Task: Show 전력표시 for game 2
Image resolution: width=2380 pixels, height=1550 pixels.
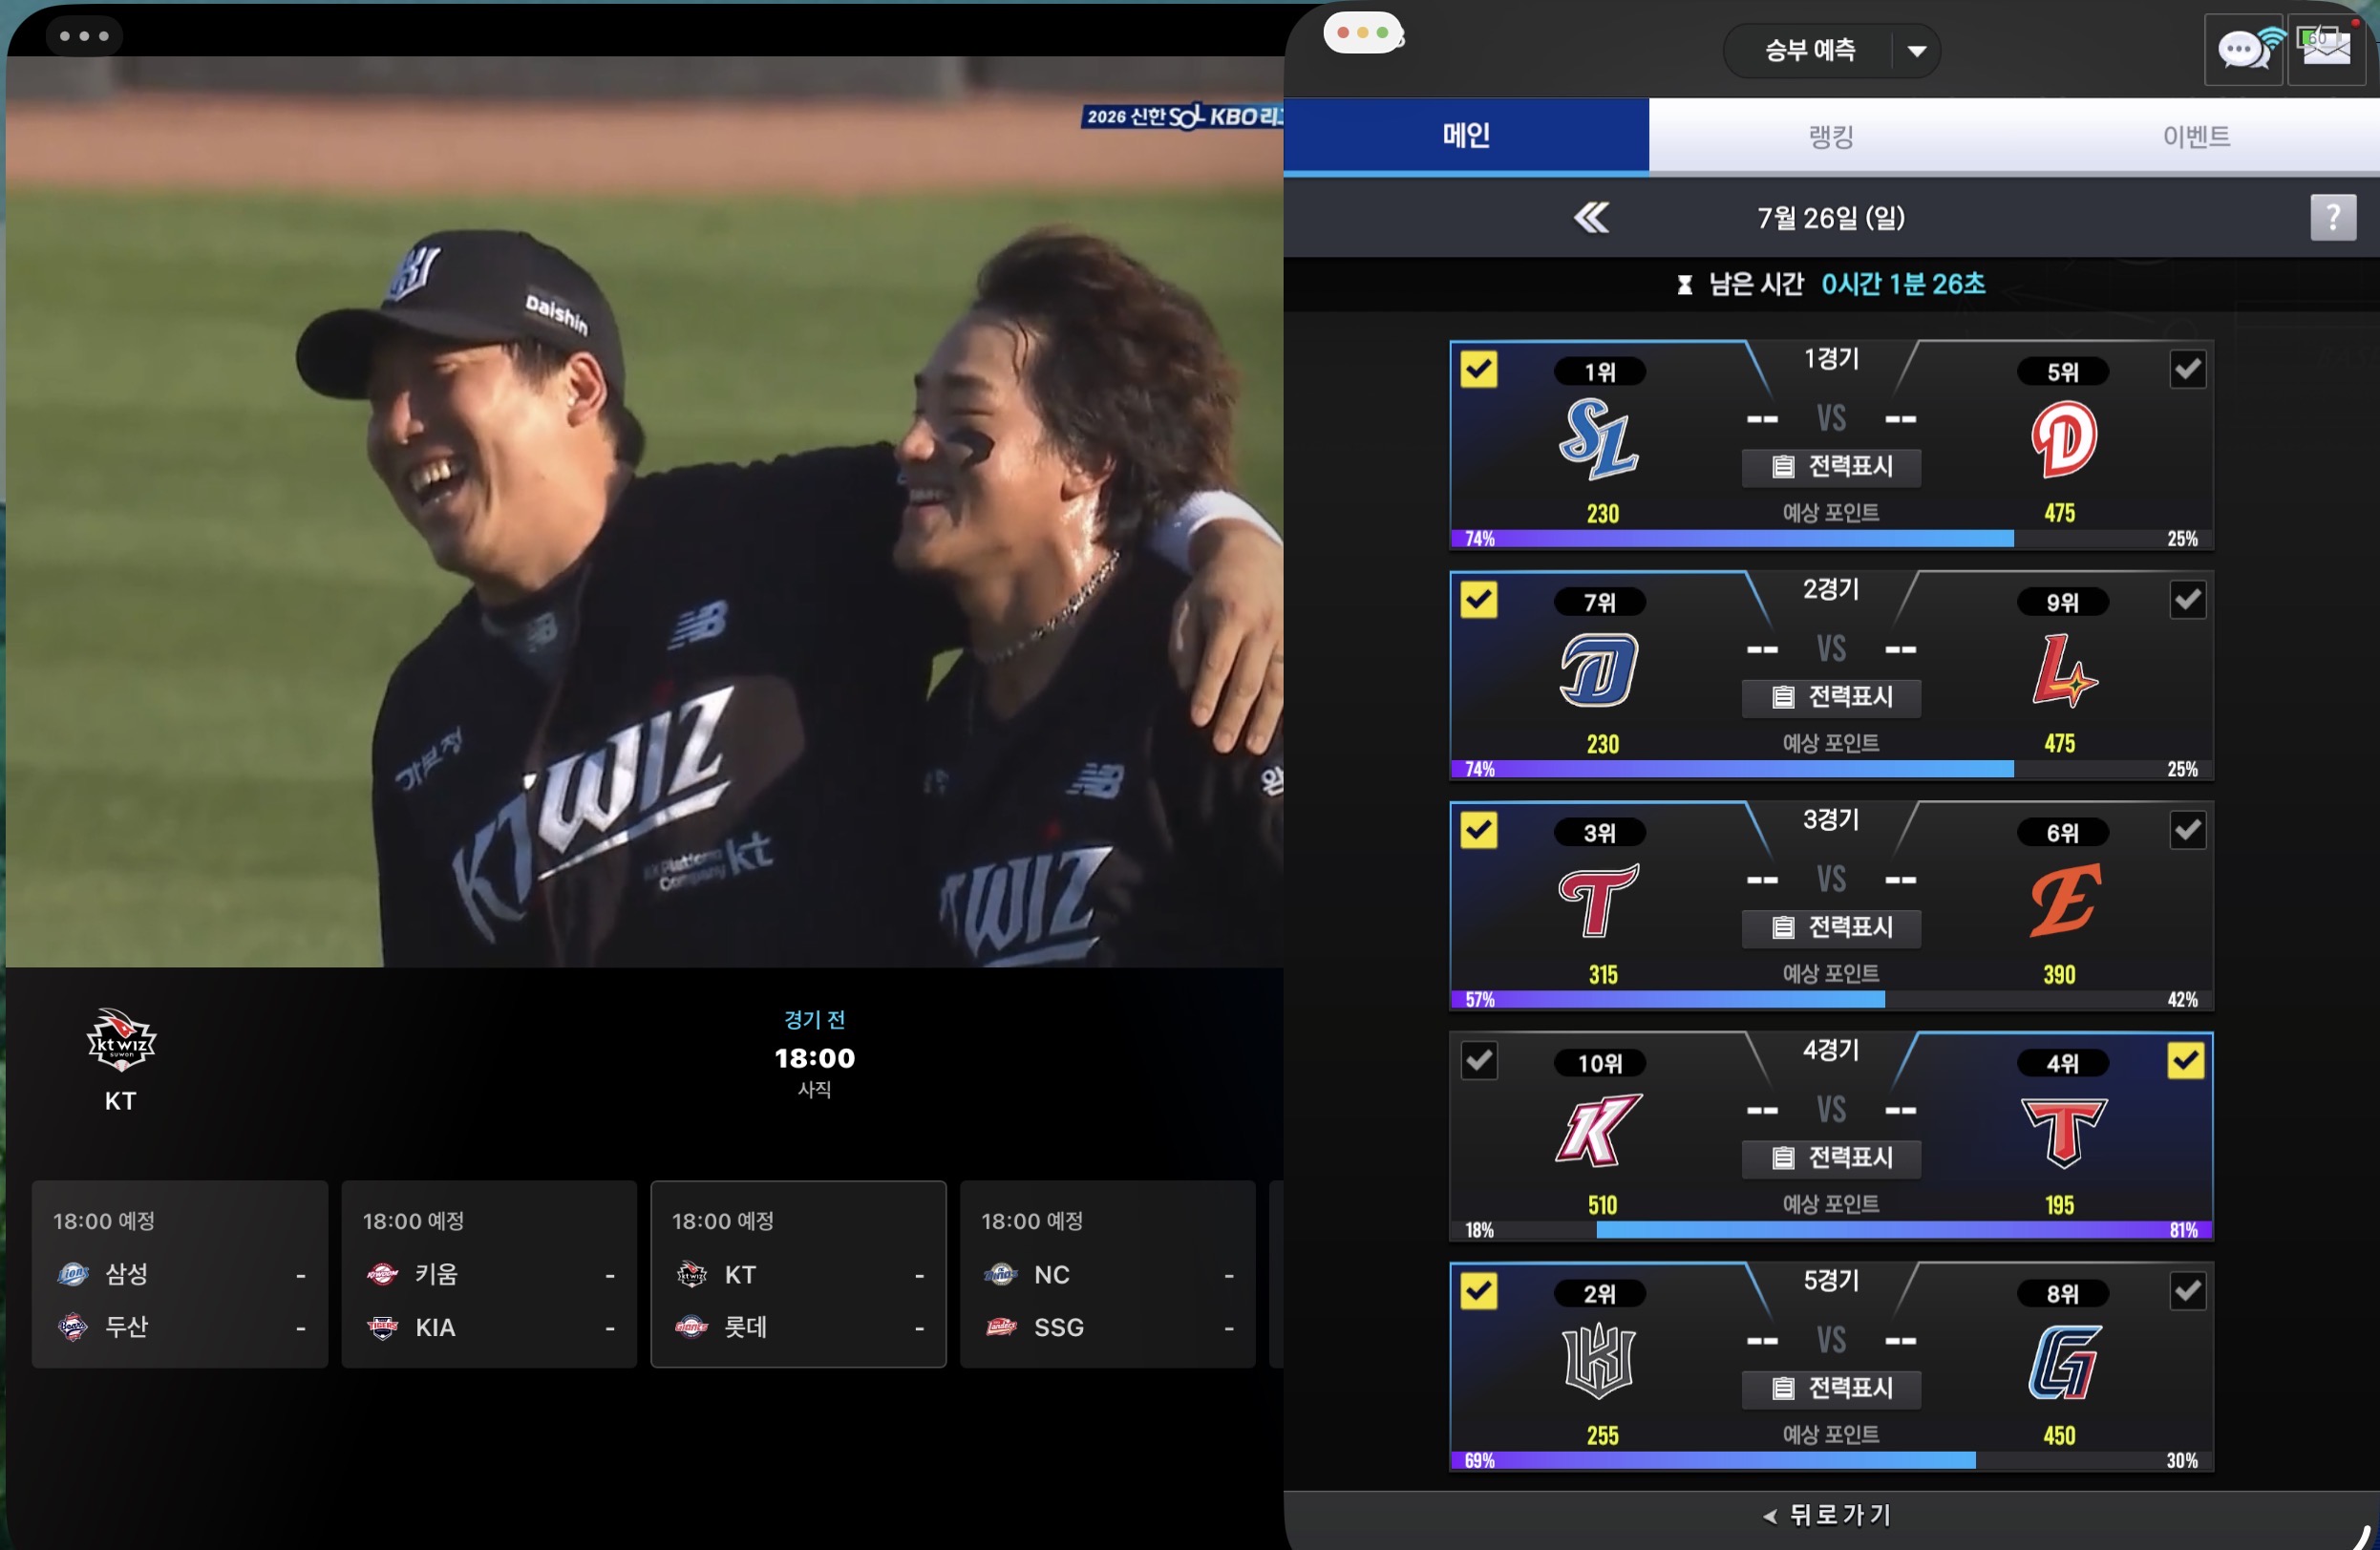Action: pyautogui.click(x=1831, y=697)
